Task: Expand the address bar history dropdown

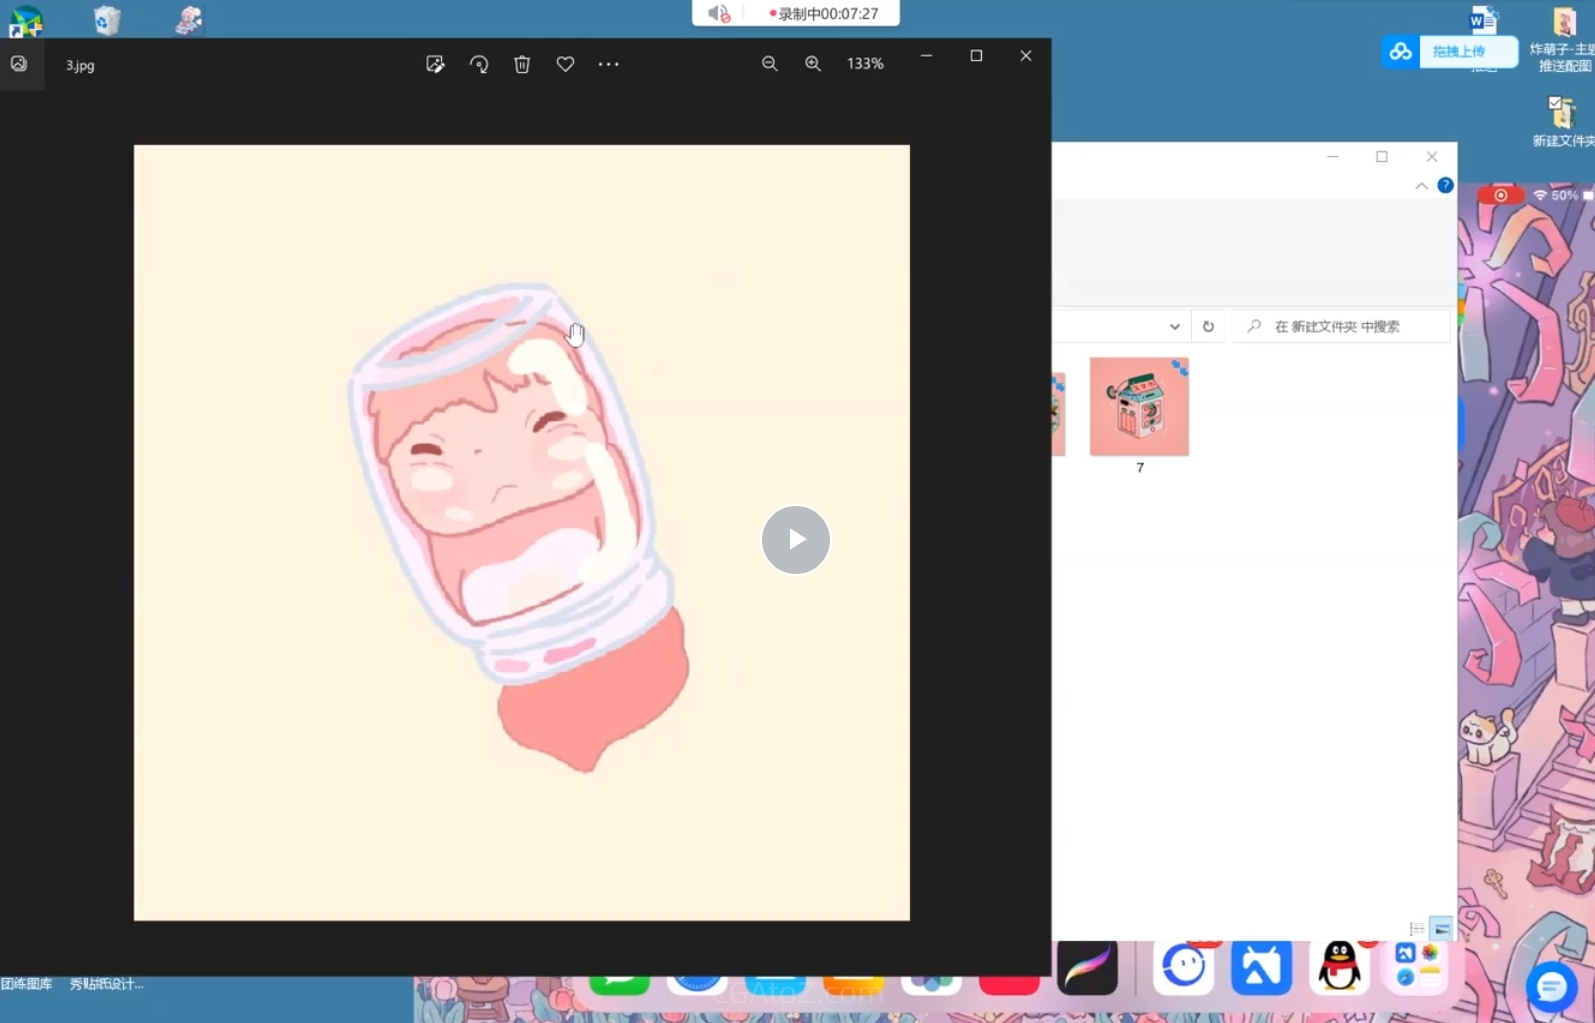Action: click(1174, 326)
